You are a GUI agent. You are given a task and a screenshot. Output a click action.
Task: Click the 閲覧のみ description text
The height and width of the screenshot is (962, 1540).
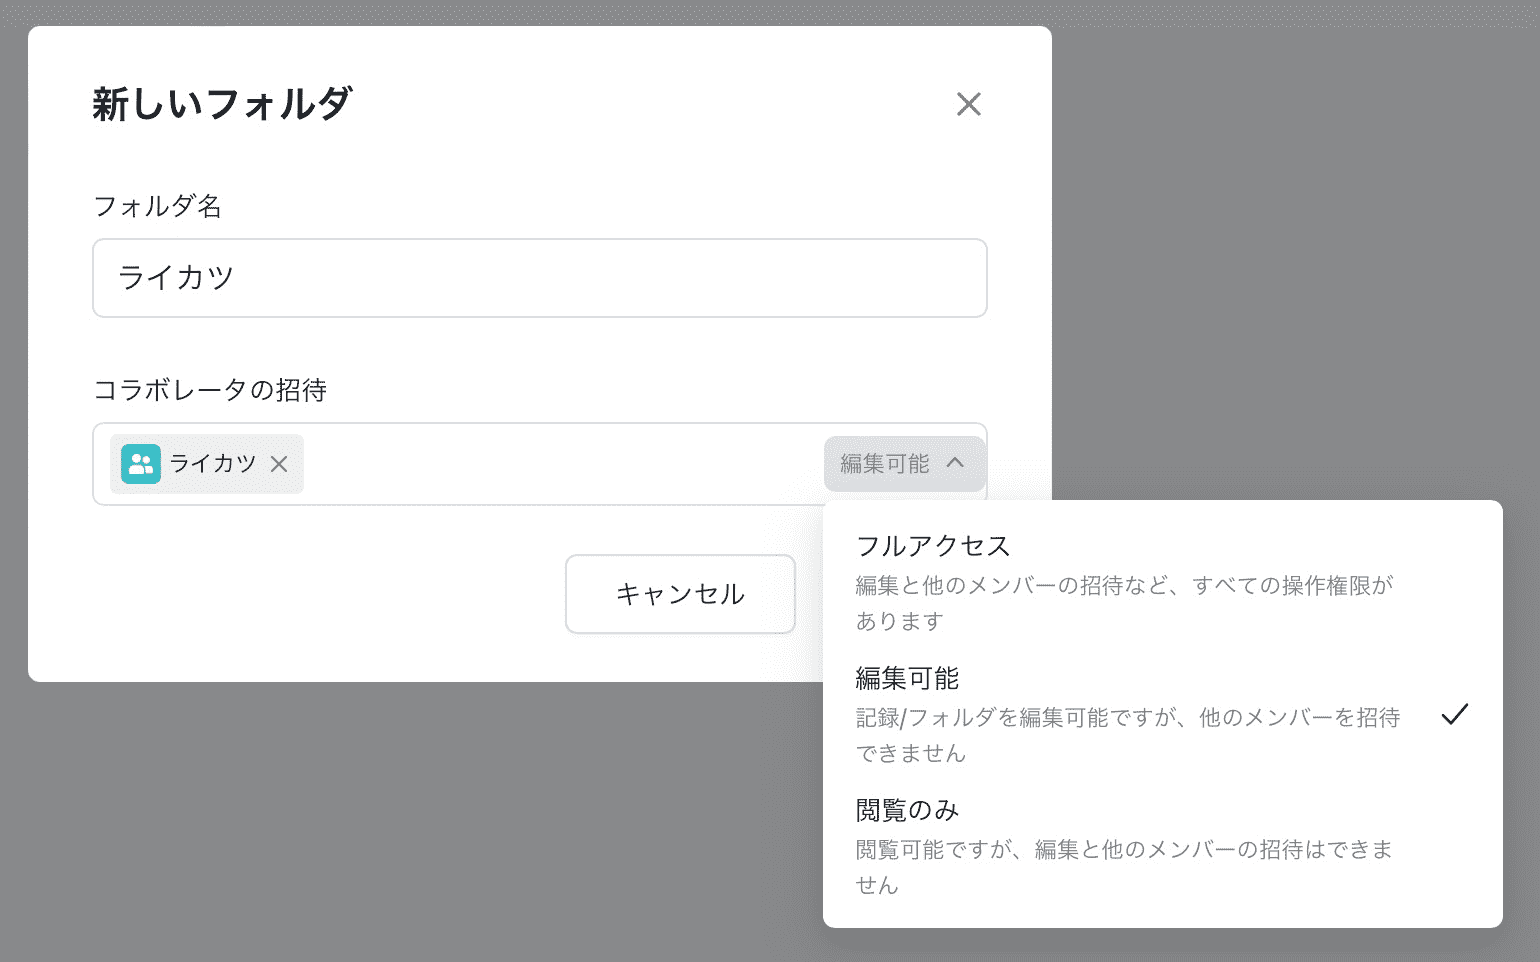tap(1123, 866)
